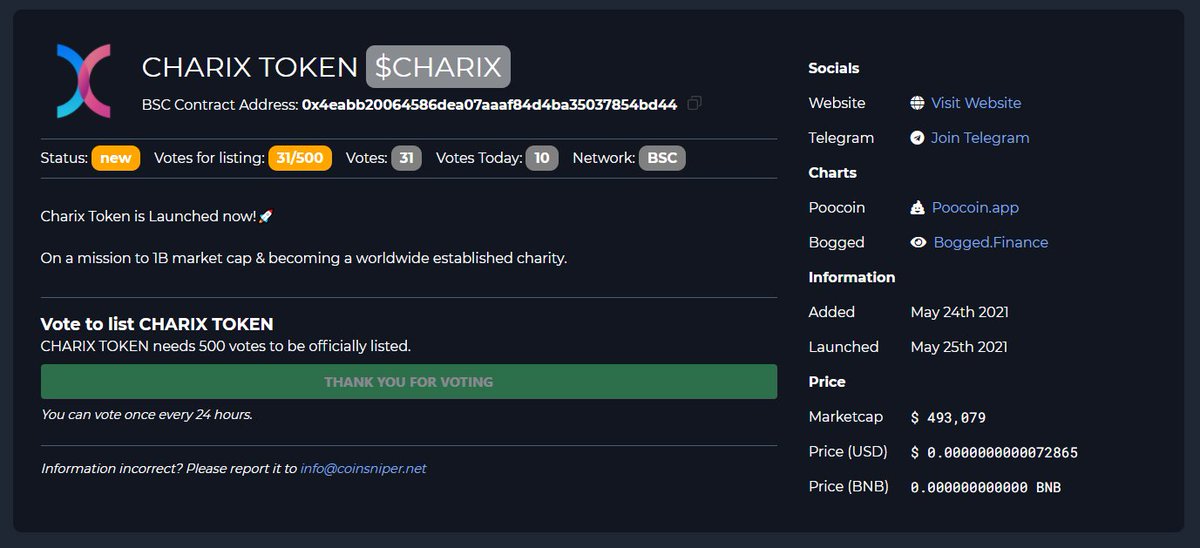Click the 31/500 votes for listing badge
Image resolution: width=1200 pixels, height=548 pixels.
coord(300,158)
